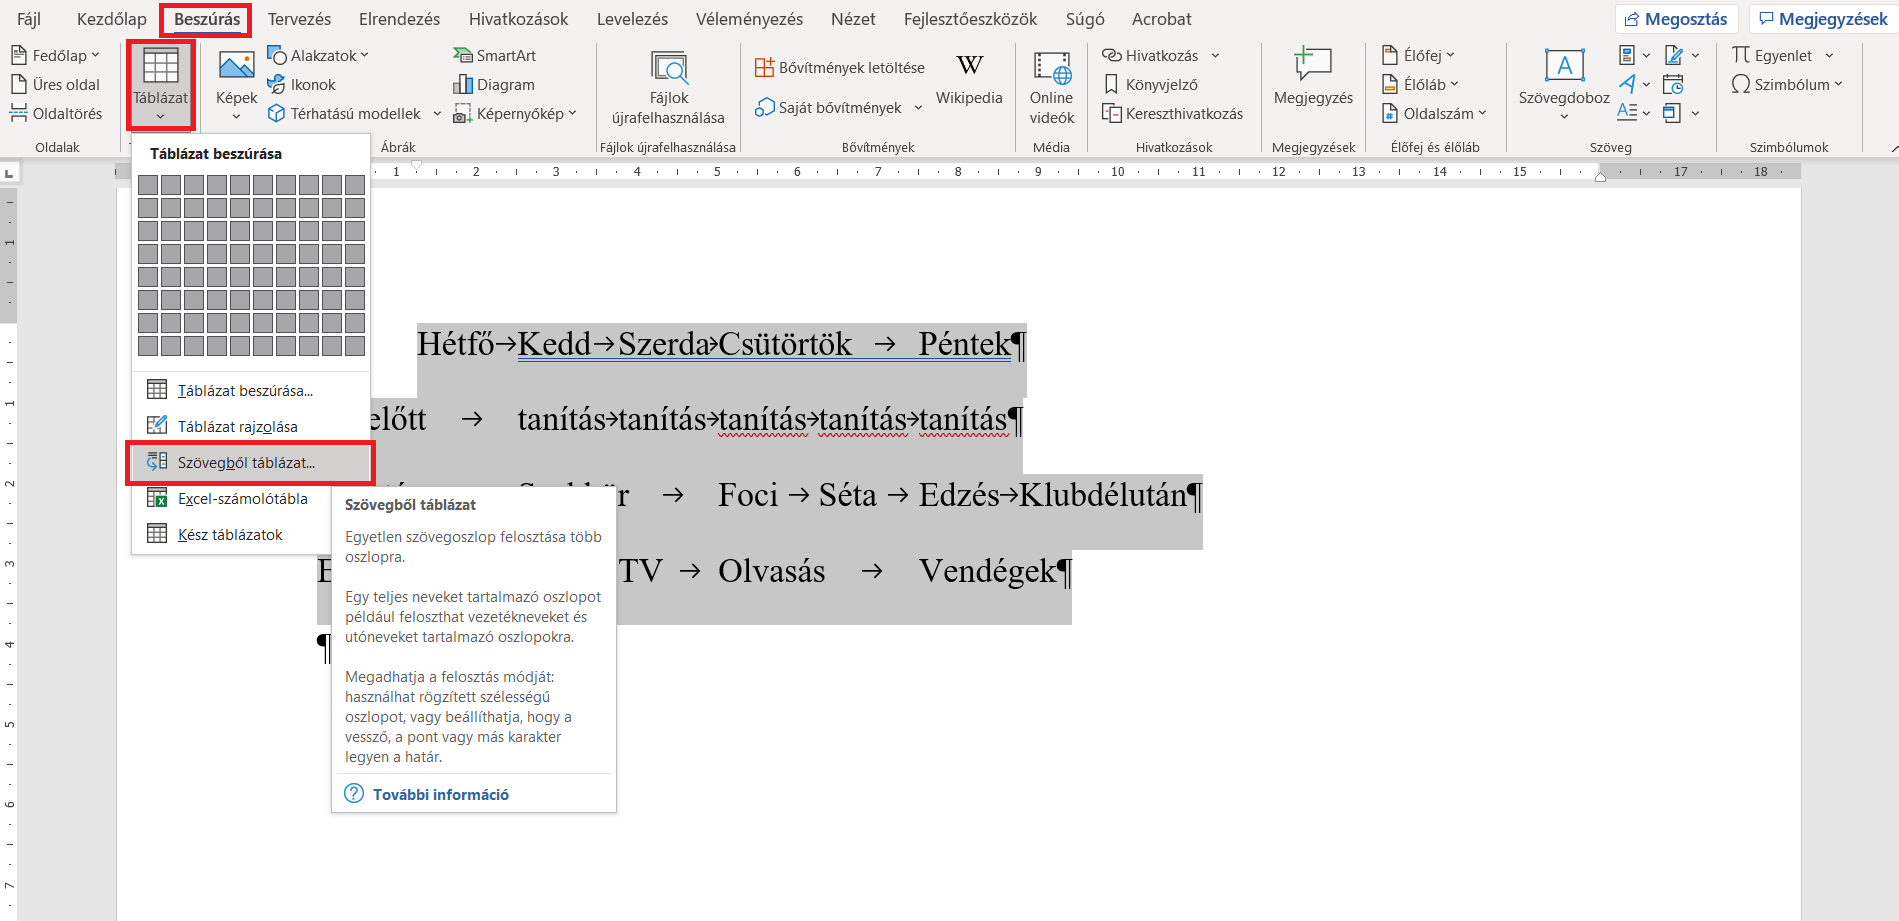Insert an Üres oldal blank page
Image resolution: width=1899 pixels, height=921 pixels.
coord(56,85)
